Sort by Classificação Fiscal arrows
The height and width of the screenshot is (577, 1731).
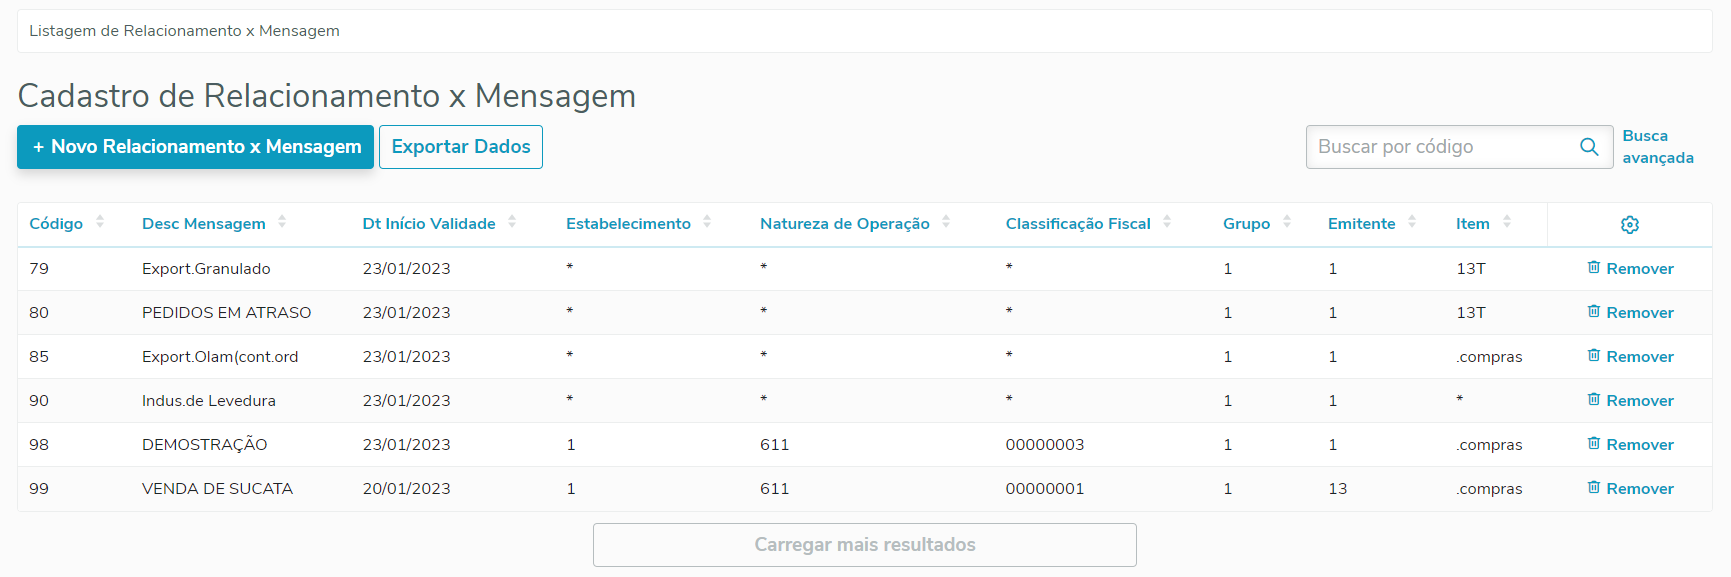[1167, 223]
